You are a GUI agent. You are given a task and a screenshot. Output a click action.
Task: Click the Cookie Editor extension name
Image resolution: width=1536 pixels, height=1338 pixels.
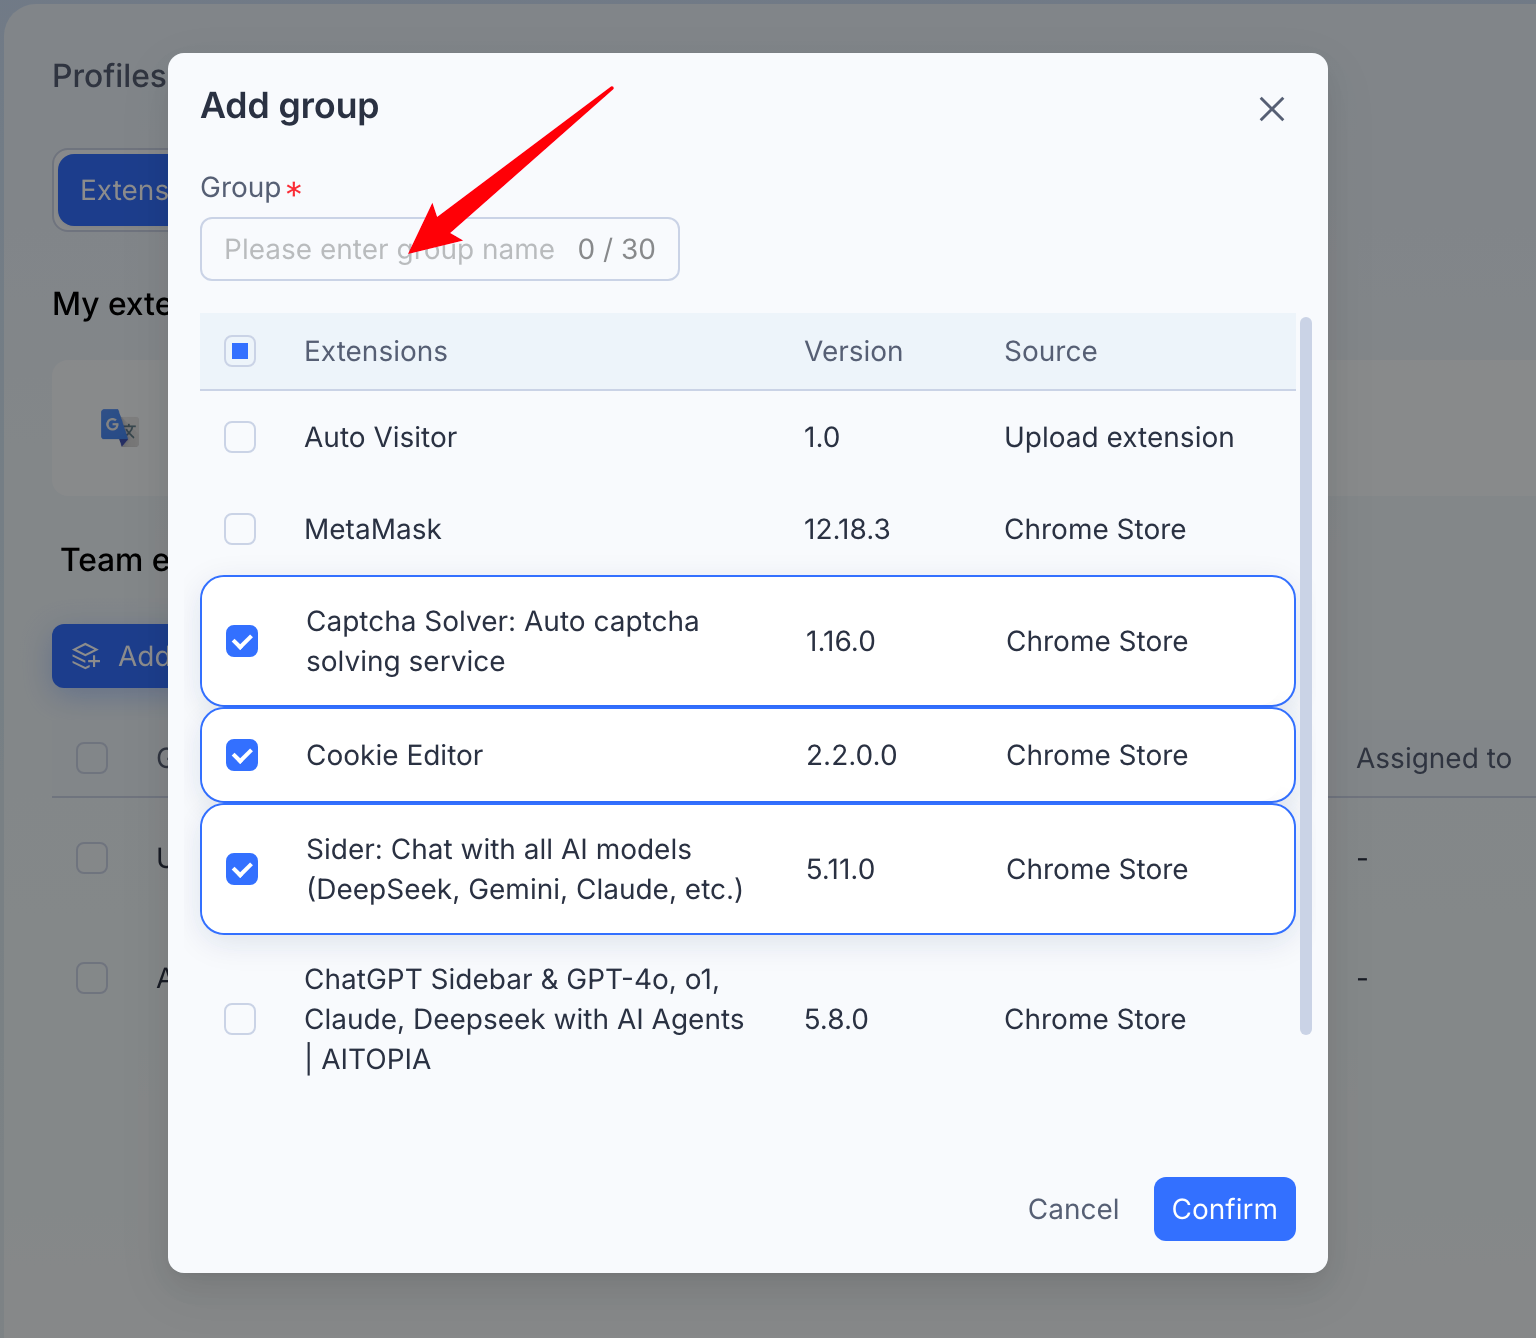point(394,755)
